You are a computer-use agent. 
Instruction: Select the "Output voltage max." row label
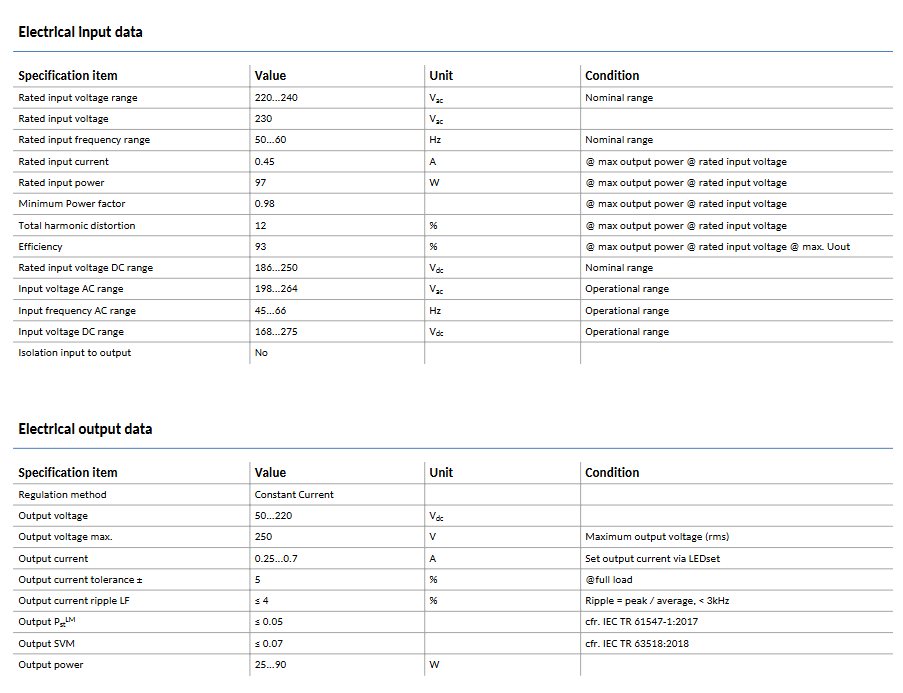coord(65,537)
